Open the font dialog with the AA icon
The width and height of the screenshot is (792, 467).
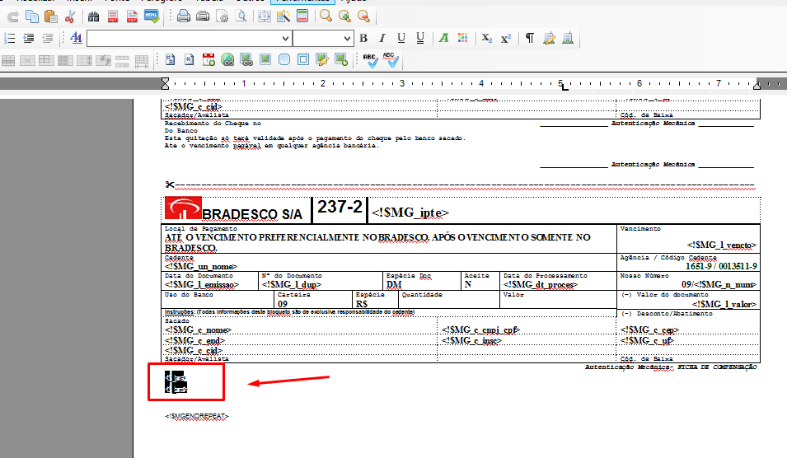(76, 38)
